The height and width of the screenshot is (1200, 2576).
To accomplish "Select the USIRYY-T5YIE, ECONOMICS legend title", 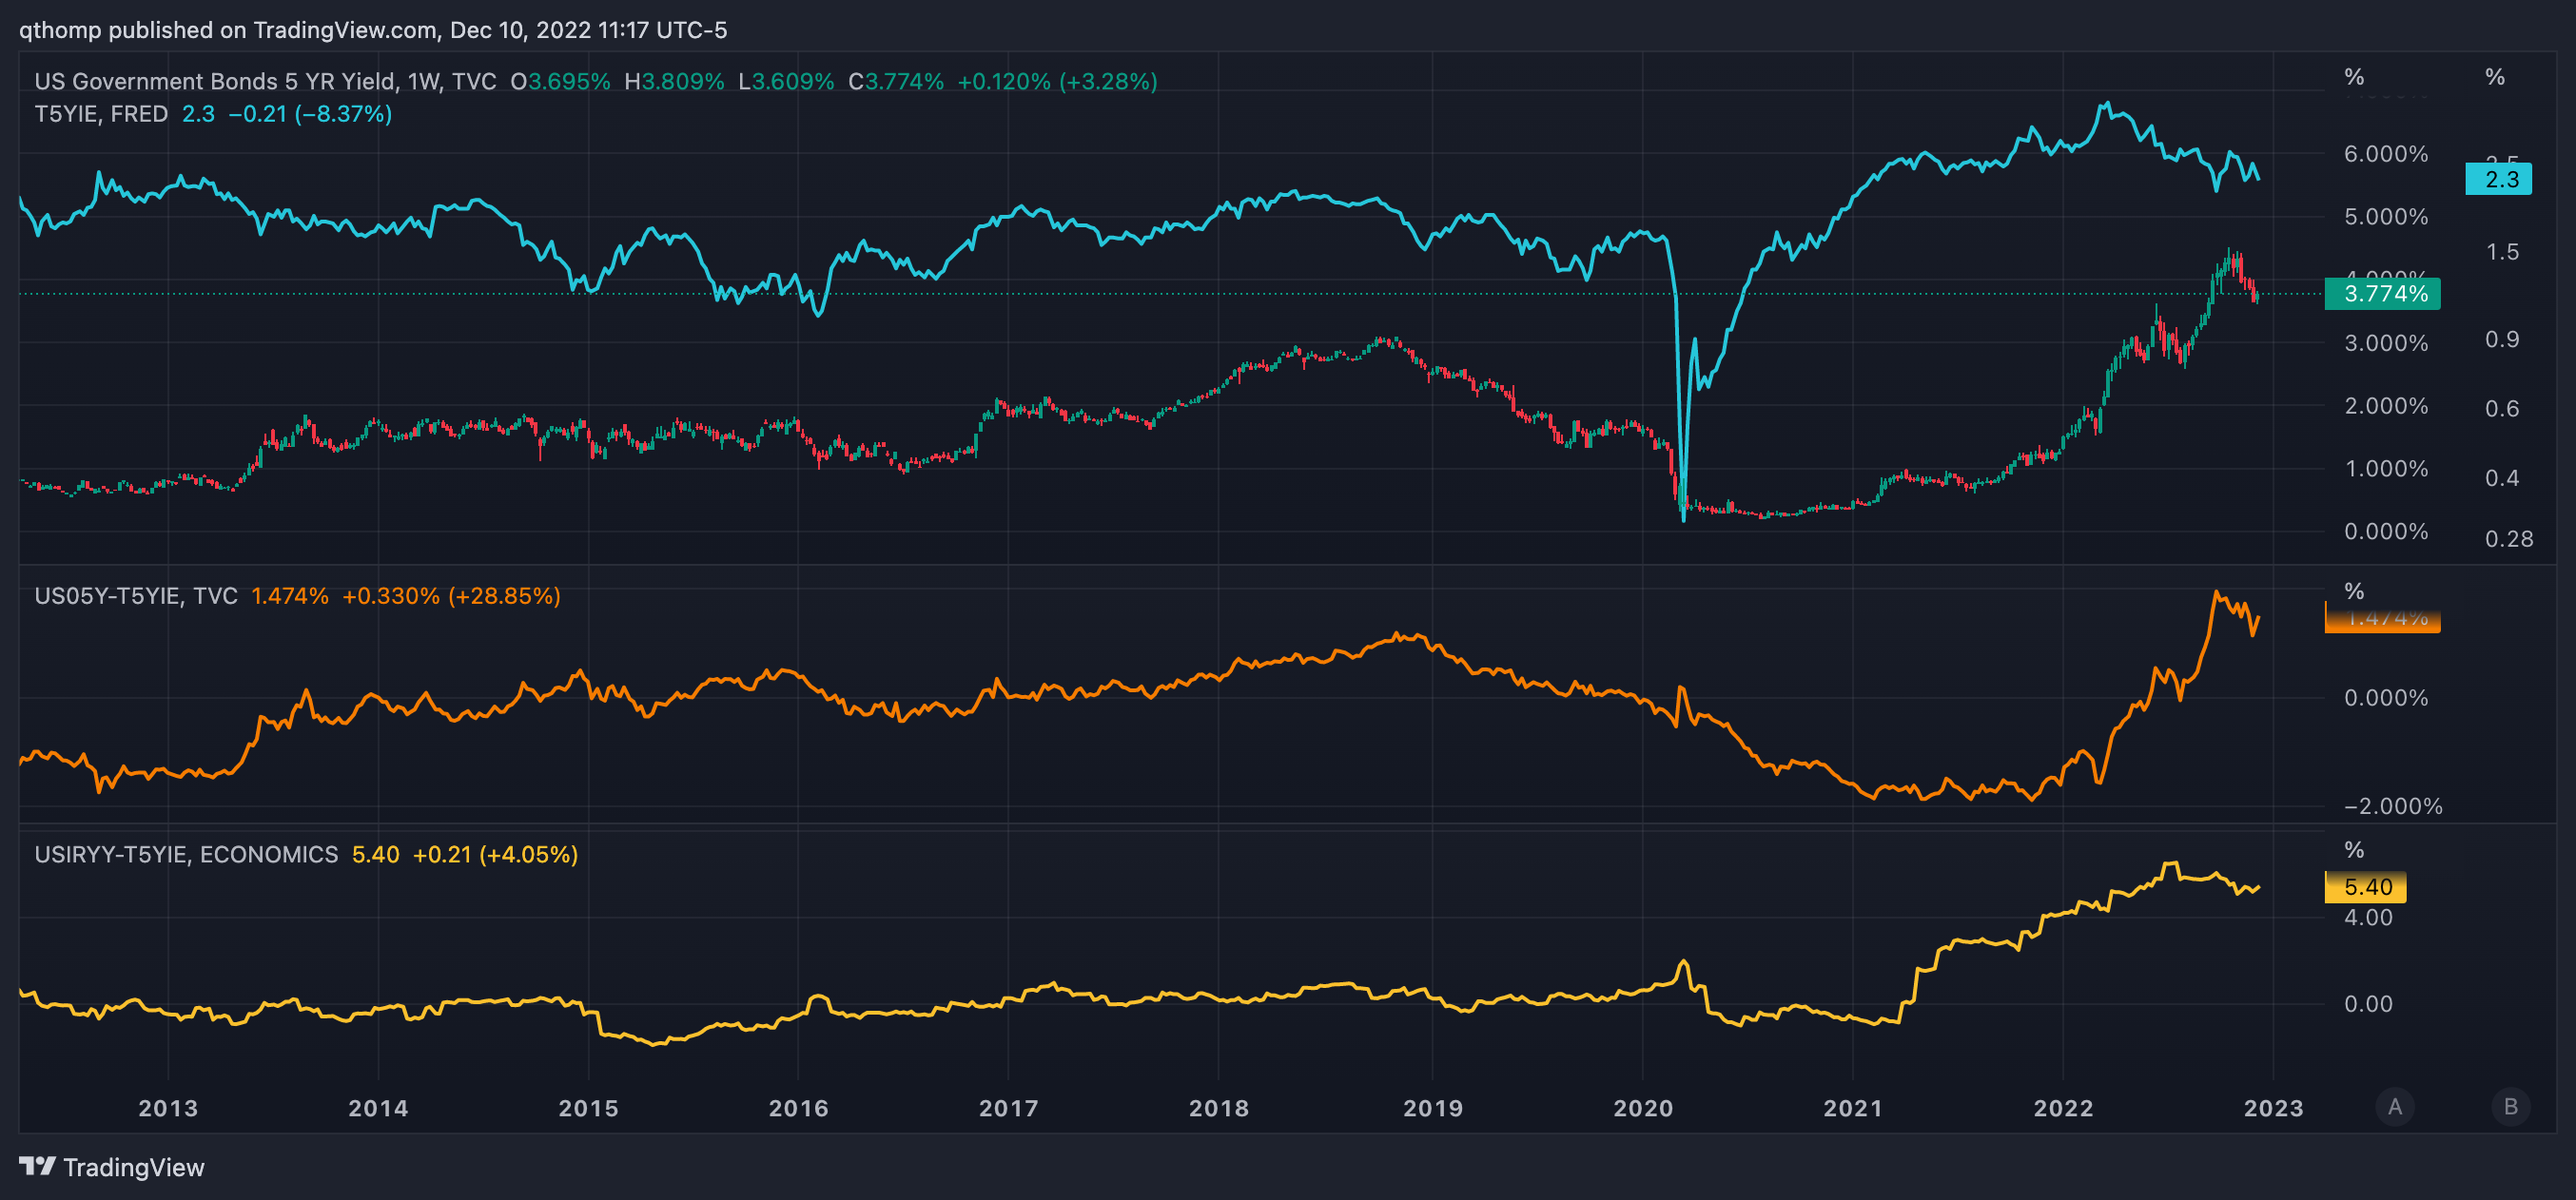I will click(x=186, y=855).
